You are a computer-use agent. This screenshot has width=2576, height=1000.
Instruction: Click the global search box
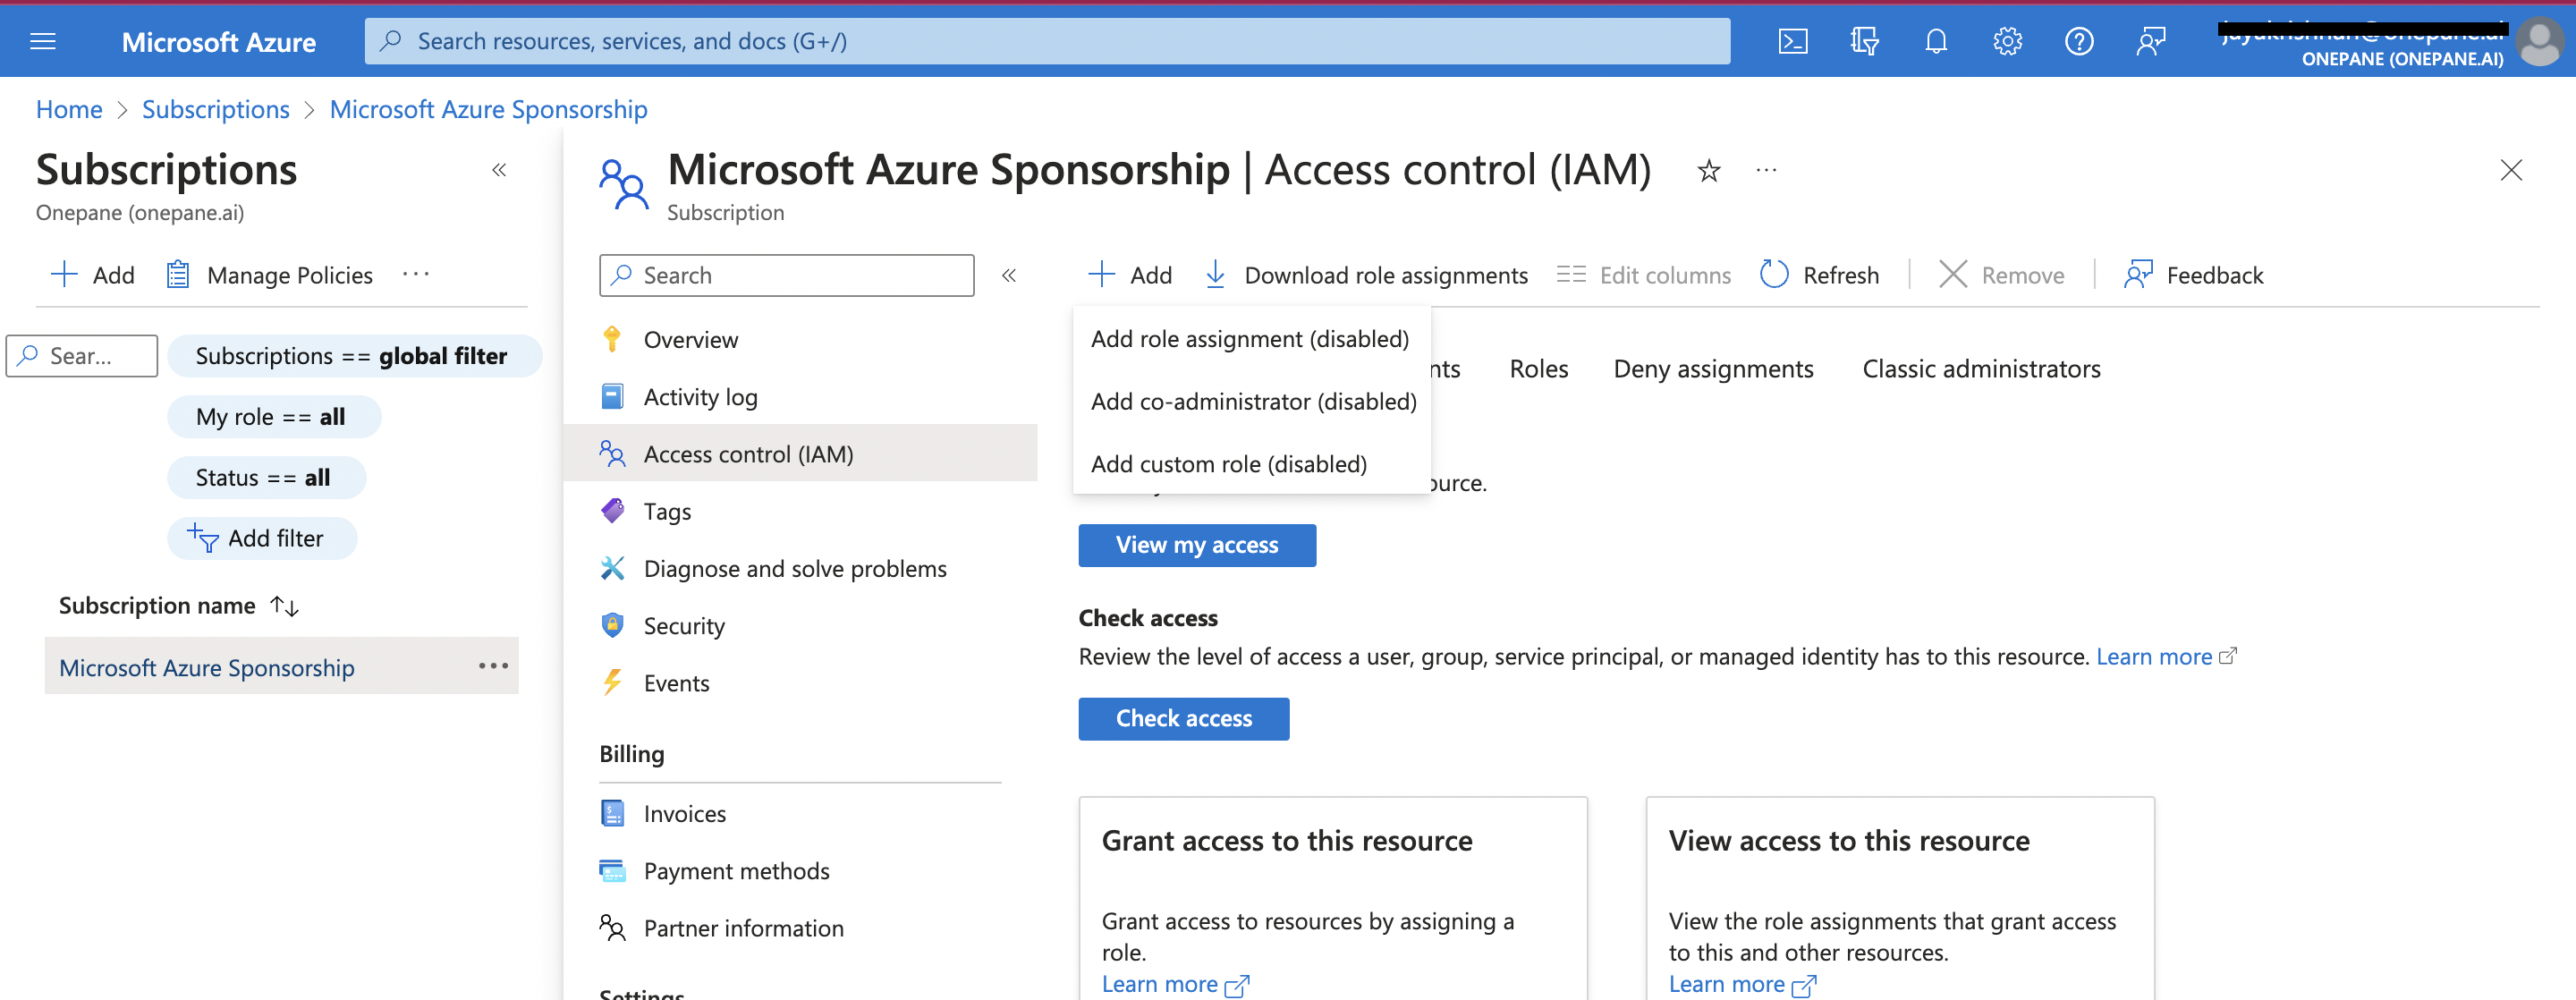(1047, 41)
